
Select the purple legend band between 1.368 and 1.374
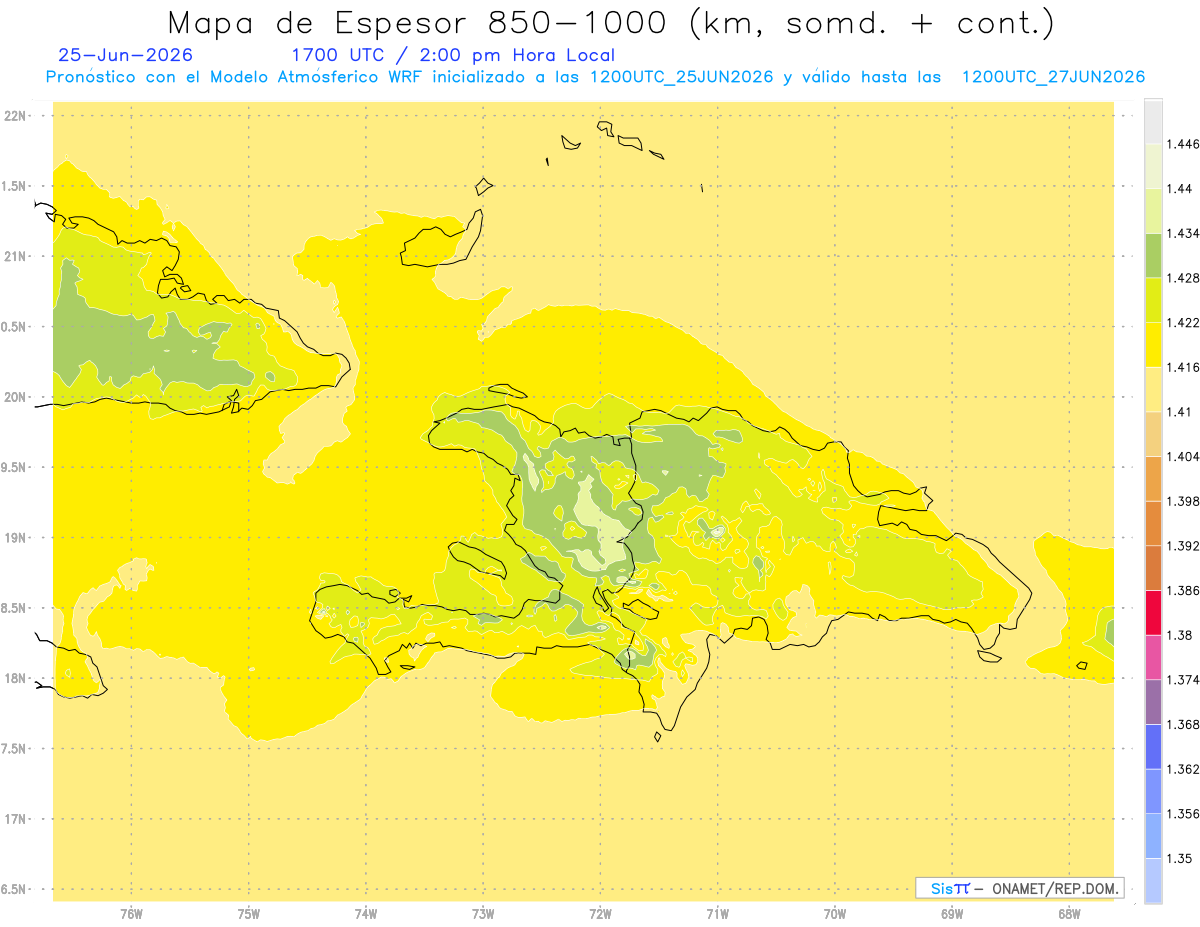(x=1153, y=702)
